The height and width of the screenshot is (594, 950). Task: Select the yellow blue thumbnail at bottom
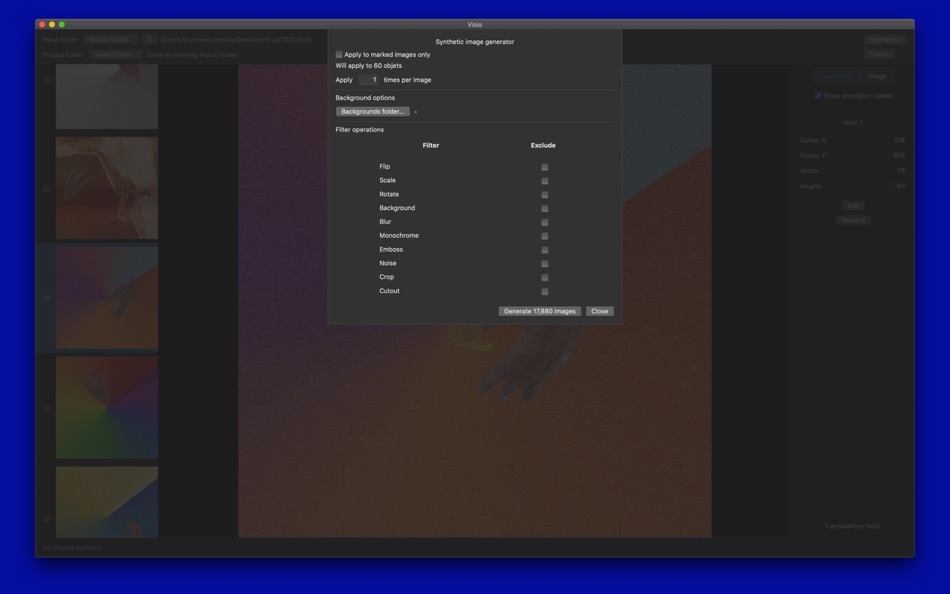tap(107, 502)
